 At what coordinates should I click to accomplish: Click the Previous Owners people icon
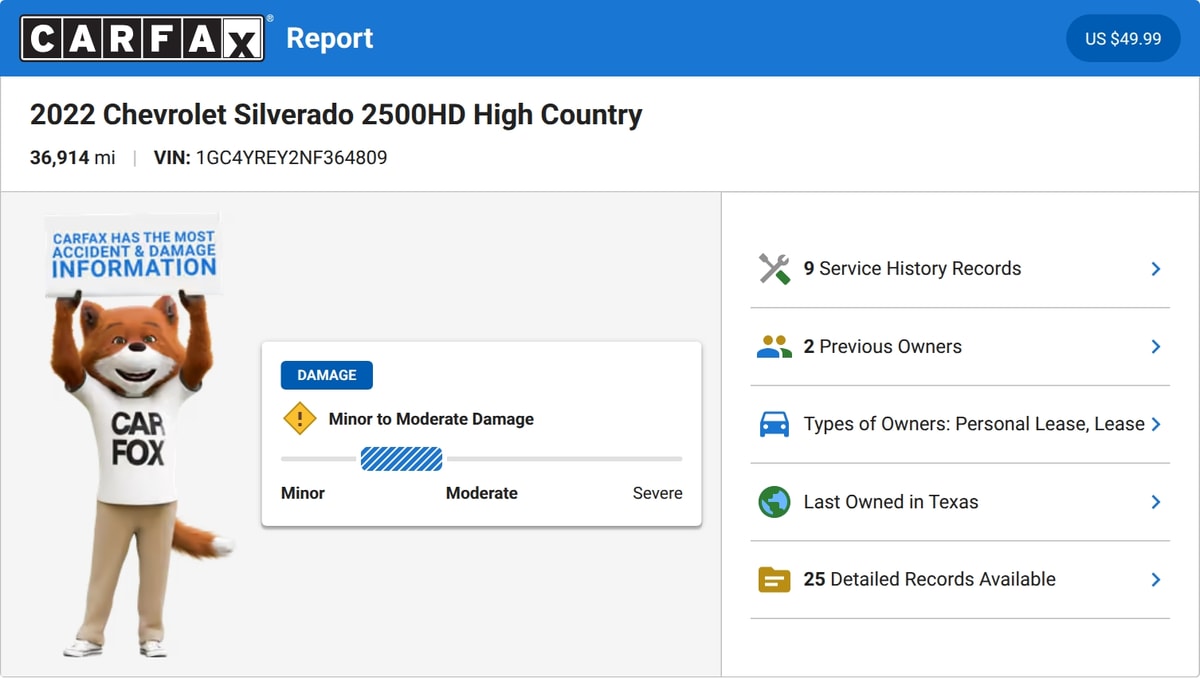click(774, 347)
